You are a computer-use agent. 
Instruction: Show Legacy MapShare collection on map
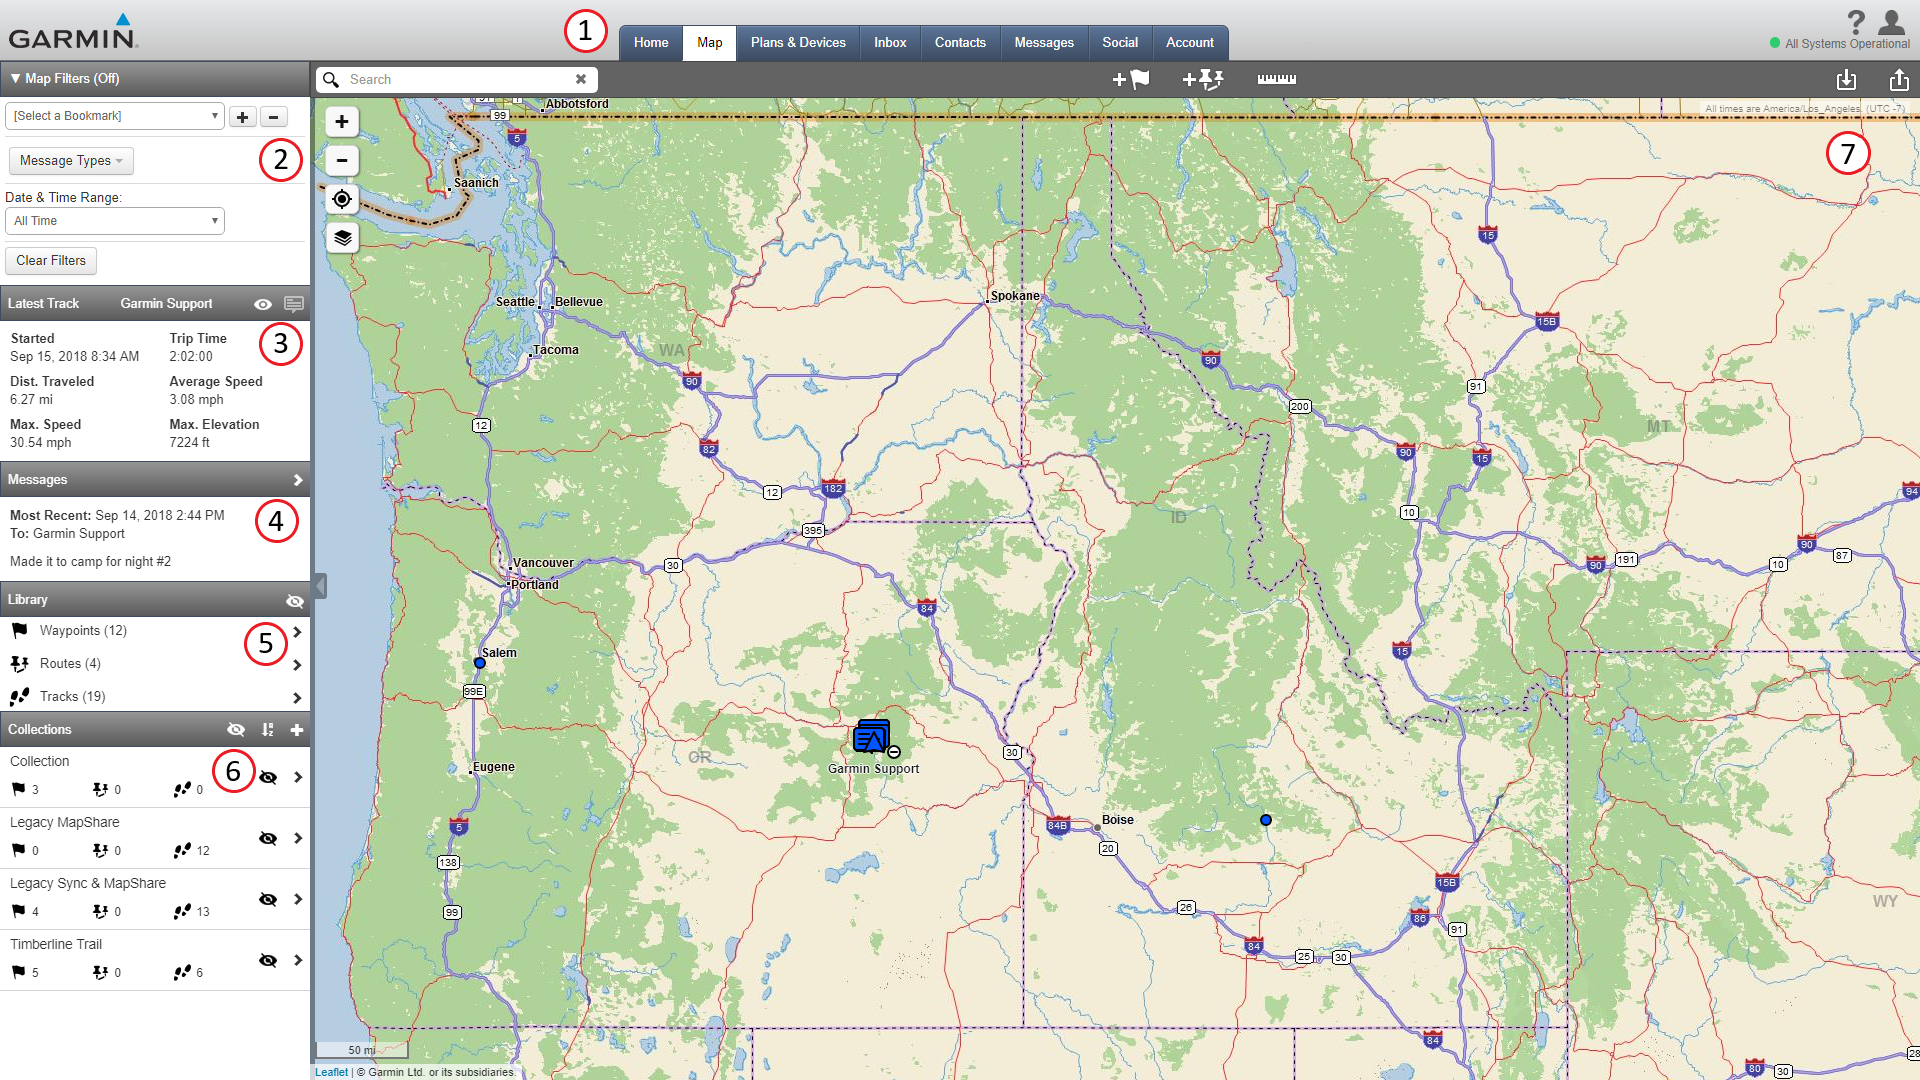[268, 839]
